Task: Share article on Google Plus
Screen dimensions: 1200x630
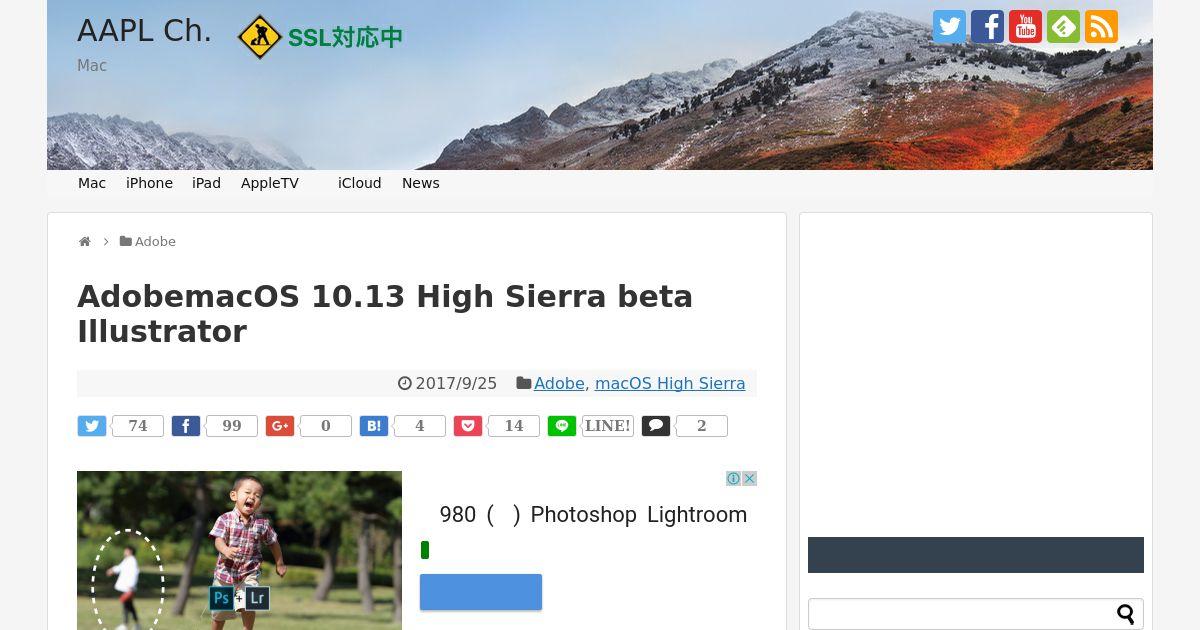Action: coord(280,426)
